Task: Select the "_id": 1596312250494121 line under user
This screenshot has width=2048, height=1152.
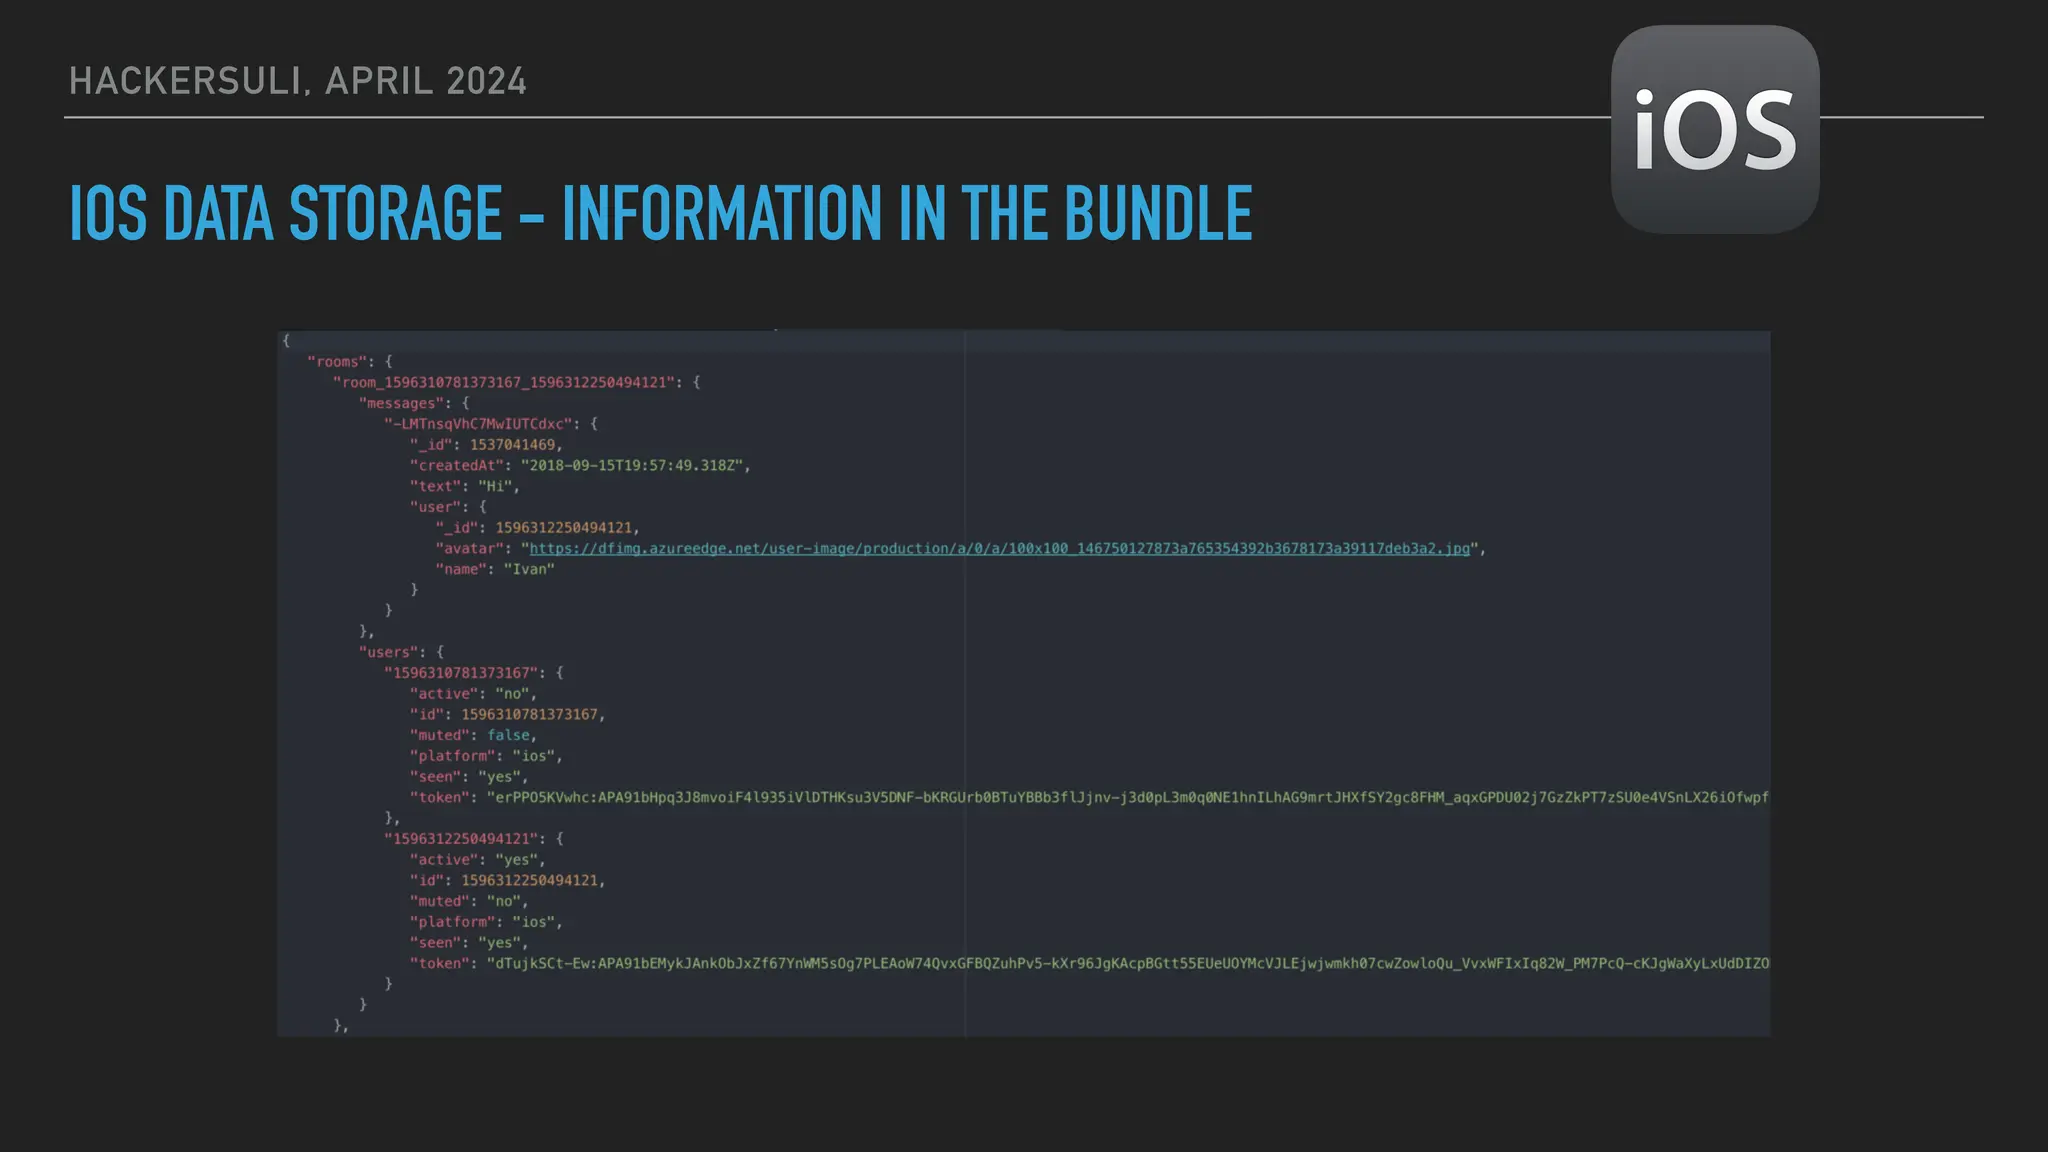Action: tap(537, 527)
